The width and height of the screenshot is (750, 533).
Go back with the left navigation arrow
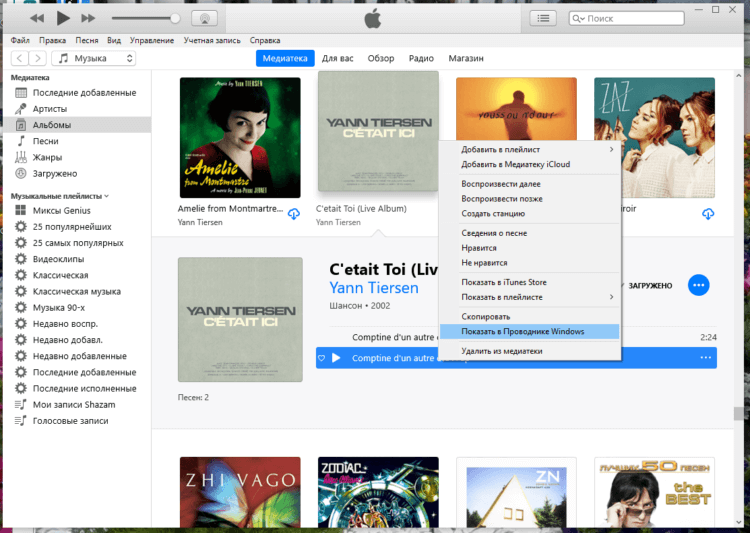point(19,58)
